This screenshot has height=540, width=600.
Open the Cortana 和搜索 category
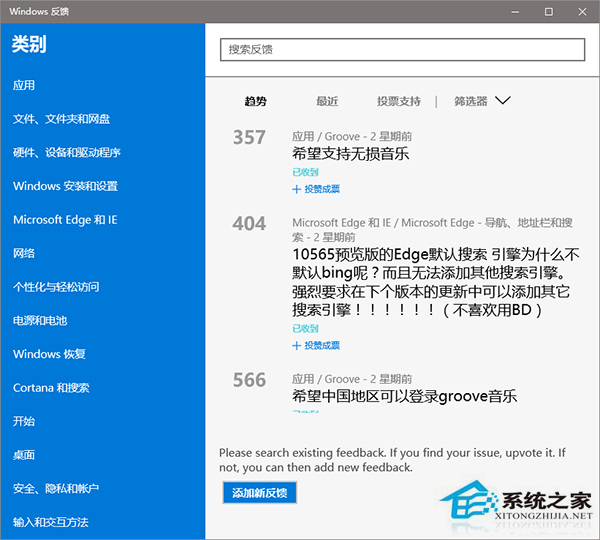51,388
